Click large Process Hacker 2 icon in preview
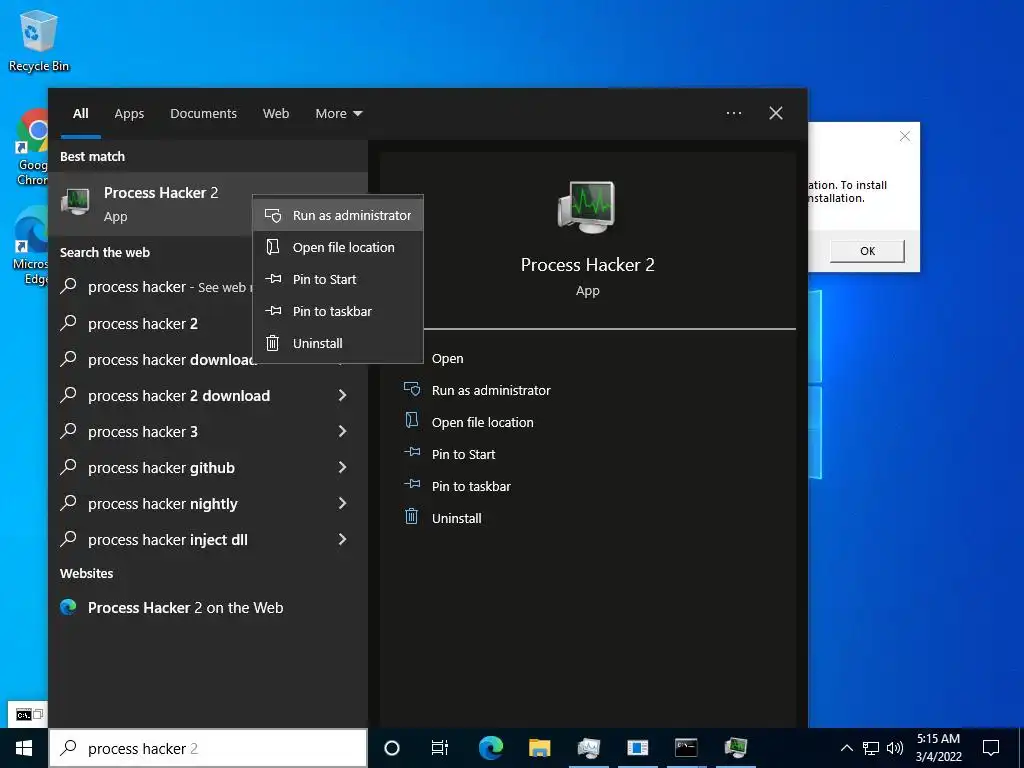 point(587,207)
